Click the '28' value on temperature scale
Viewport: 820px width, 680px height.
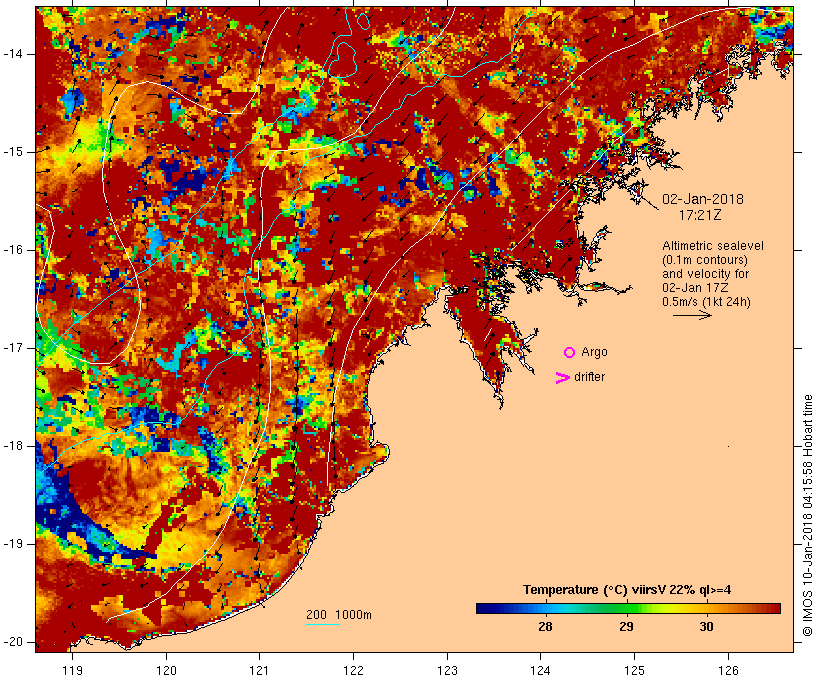545,627
